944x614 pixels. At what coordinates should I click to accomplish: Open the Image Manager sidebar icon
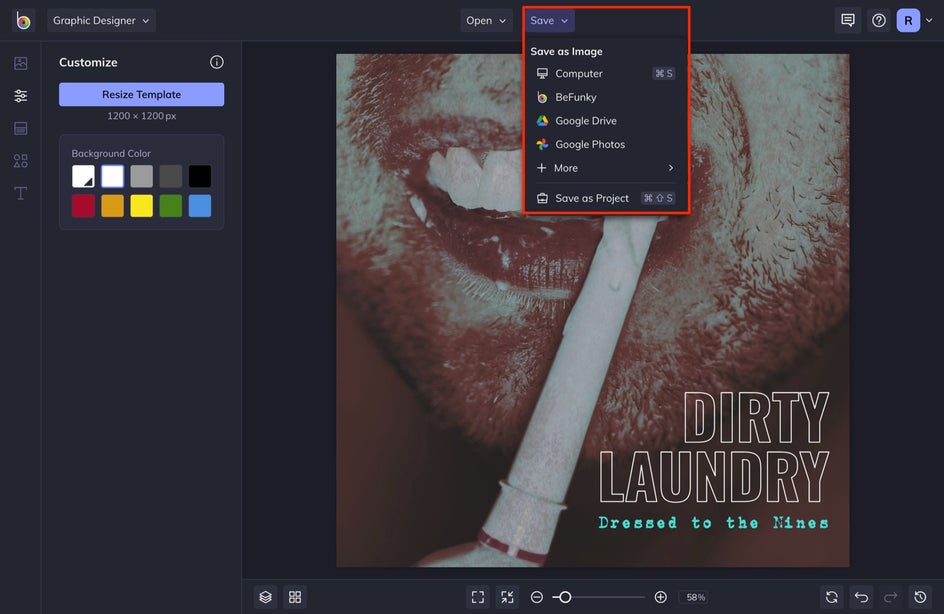(x=20, y=63)
